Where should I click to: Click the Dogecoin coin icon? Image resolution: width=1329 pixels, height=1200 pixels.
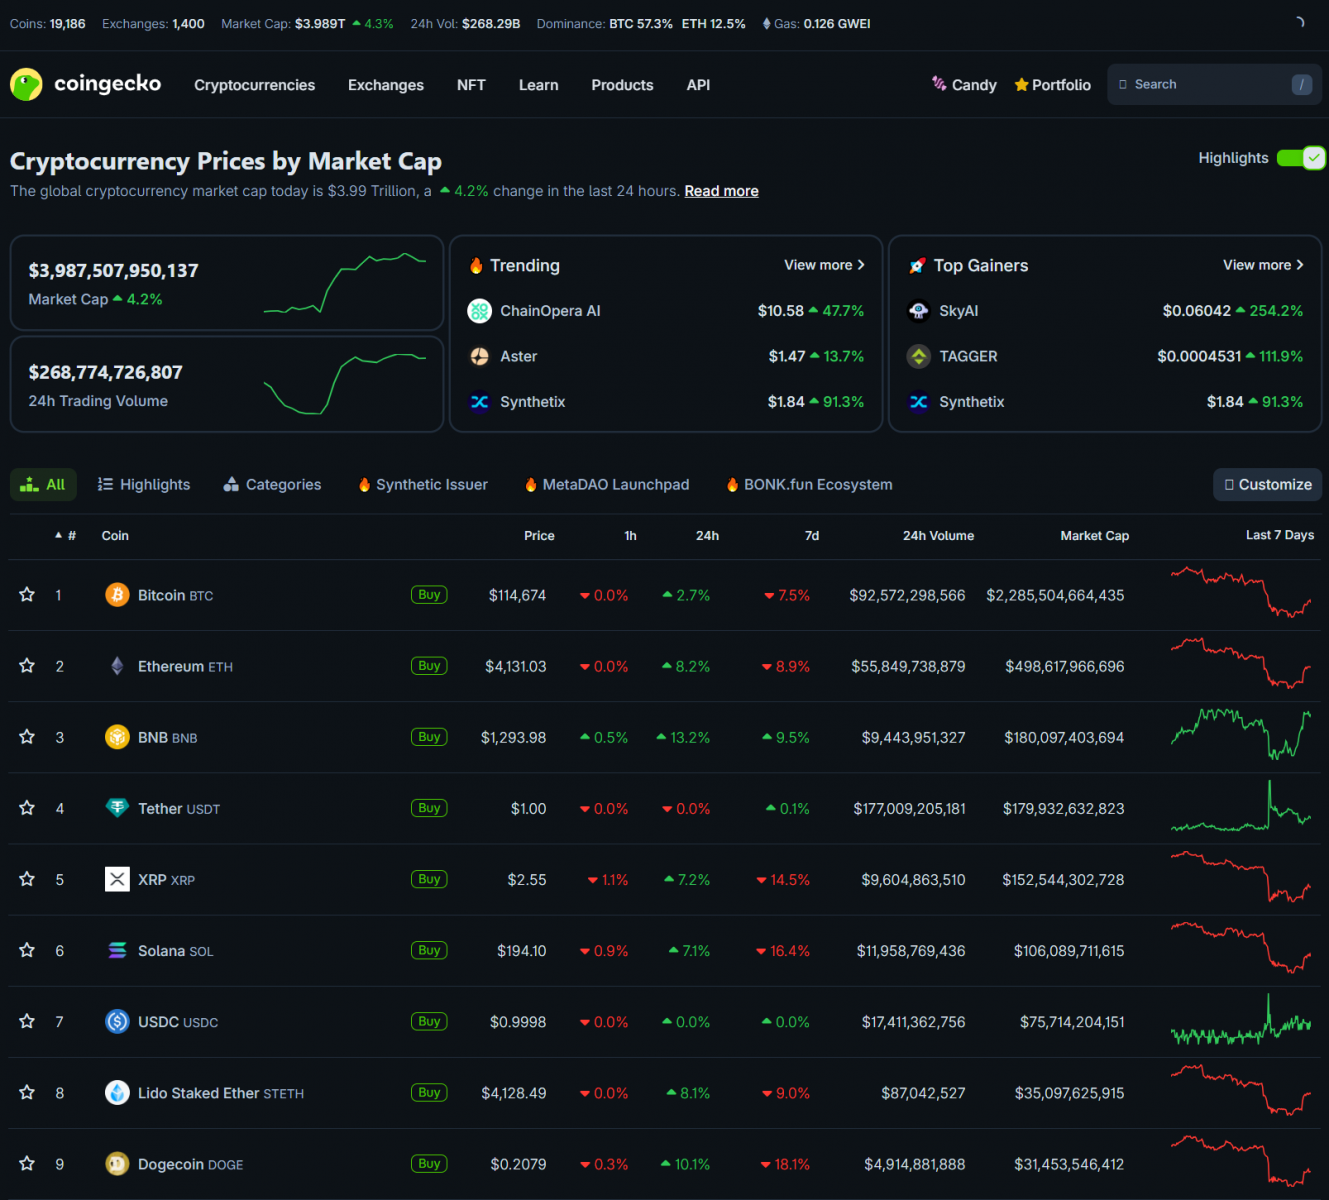tap(117, 1164)
